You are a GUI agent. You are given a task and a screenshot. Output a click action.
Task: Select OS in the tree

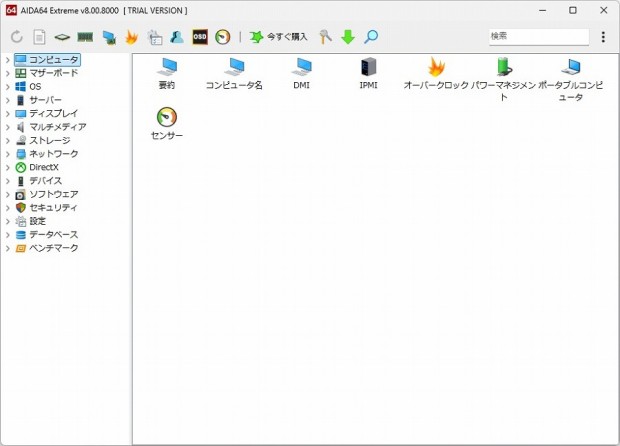28,87
